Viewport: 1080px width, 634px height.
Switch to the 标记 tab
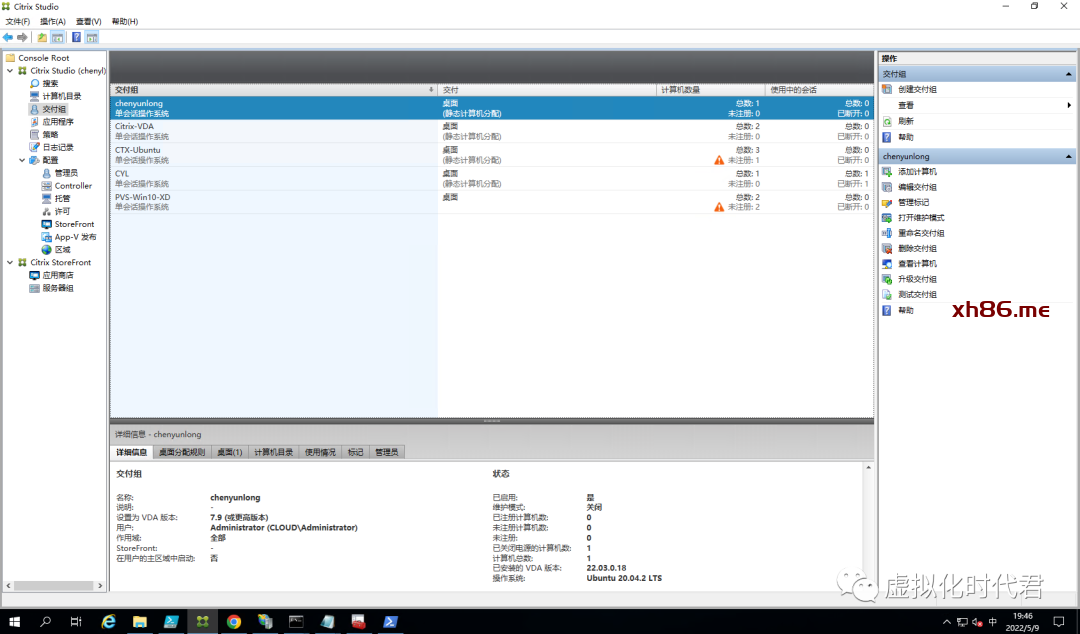coord(355,452)
